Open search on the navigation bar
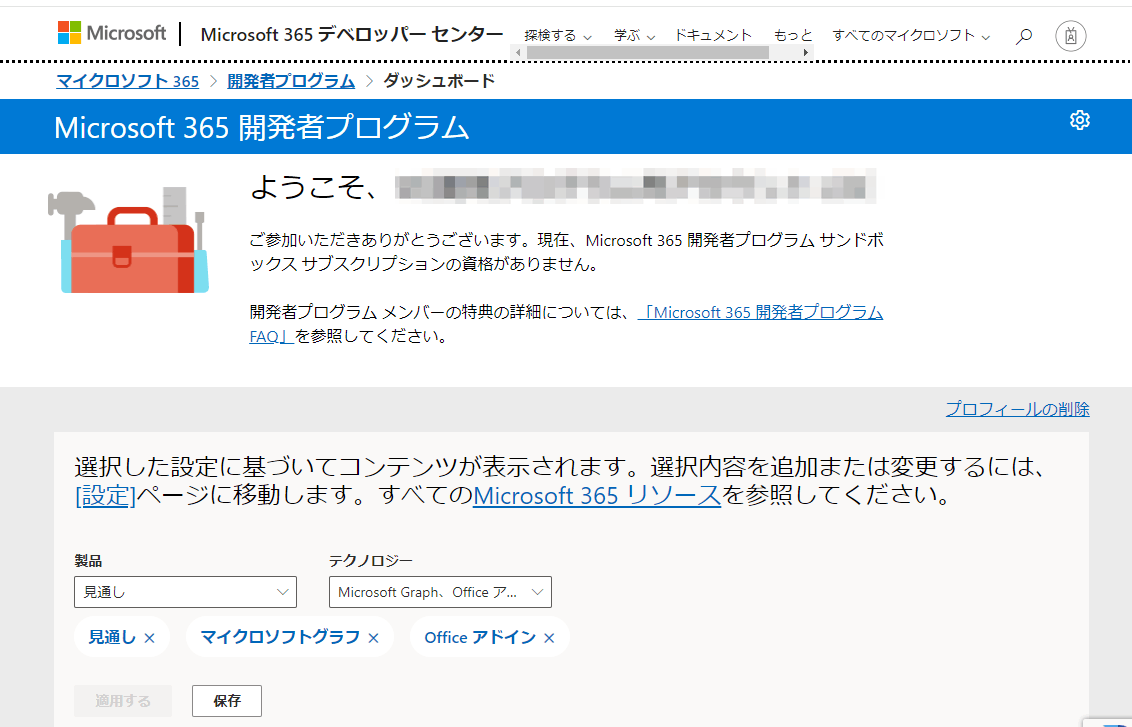 coord(1023,34)
